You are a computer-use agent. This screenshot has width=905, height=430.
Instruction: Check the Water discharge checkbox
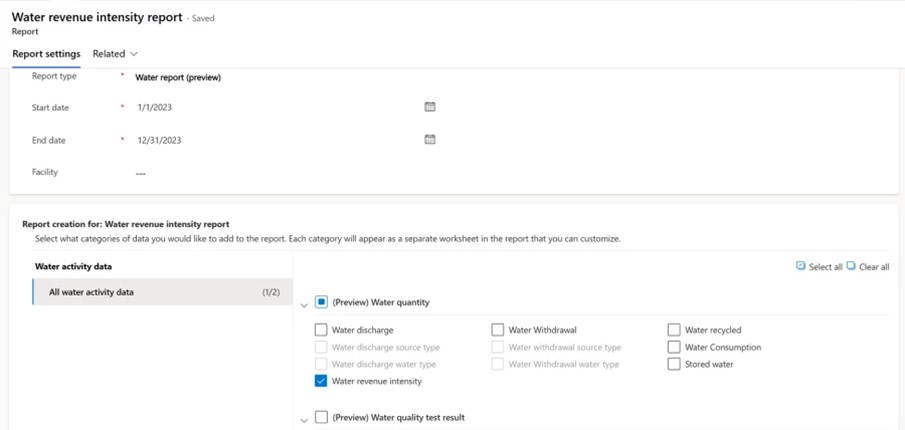click(x=321, y=330)
